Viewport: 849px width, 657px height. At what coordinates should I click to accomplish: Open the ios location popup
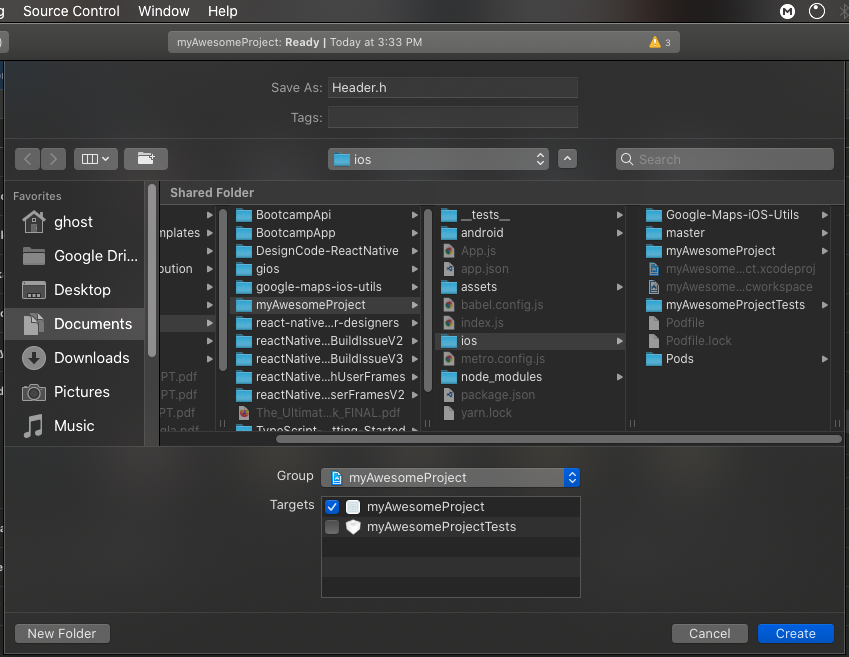click(438, 159)
